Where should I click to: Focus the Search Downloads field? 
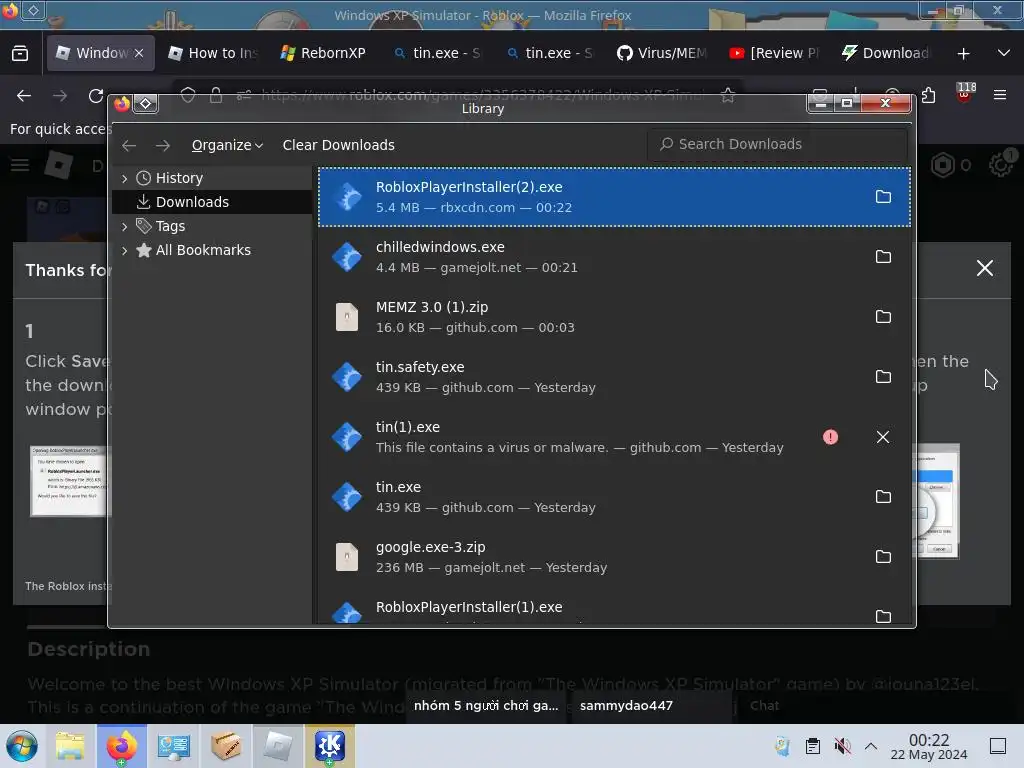point(777,144)
